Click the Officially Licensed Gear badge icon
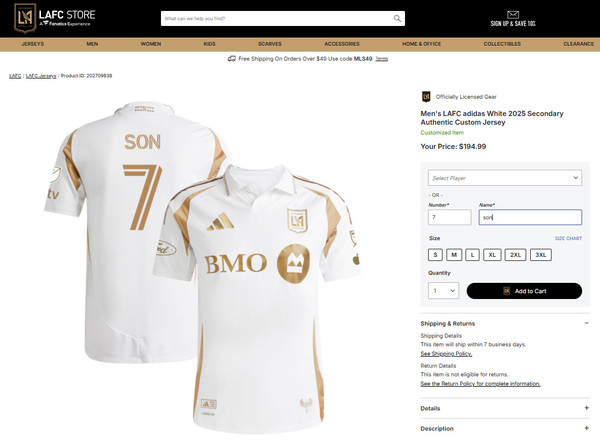Image resolution: width=600 pixels, height=441 pixels. pos(426,96)
